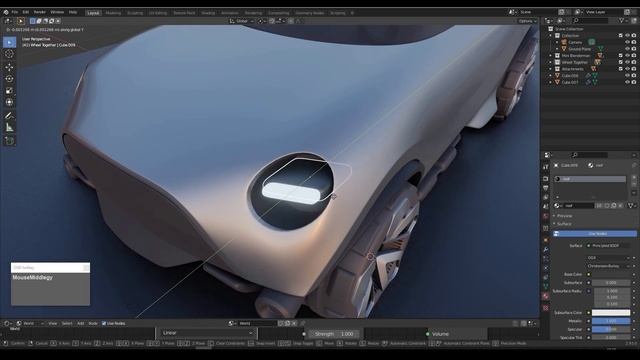Image resolution: width=640 pixels, height=360 pixels.
Task: Open the Particles properties tab
Action: click(x=546, y=258)
